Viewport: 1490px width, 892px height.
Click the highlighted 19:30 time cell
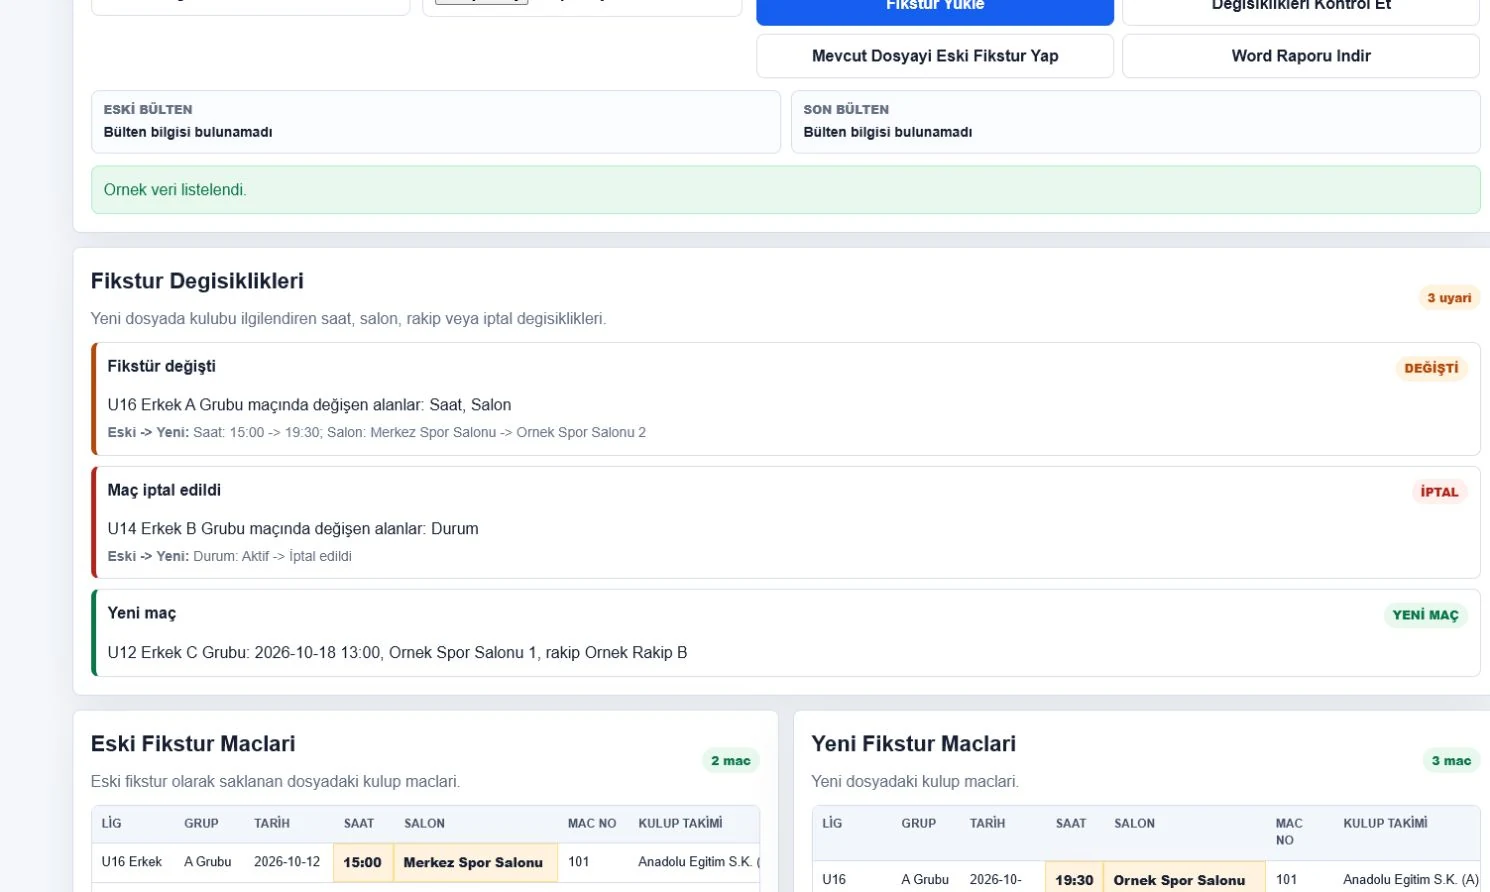pos(1074,879)
